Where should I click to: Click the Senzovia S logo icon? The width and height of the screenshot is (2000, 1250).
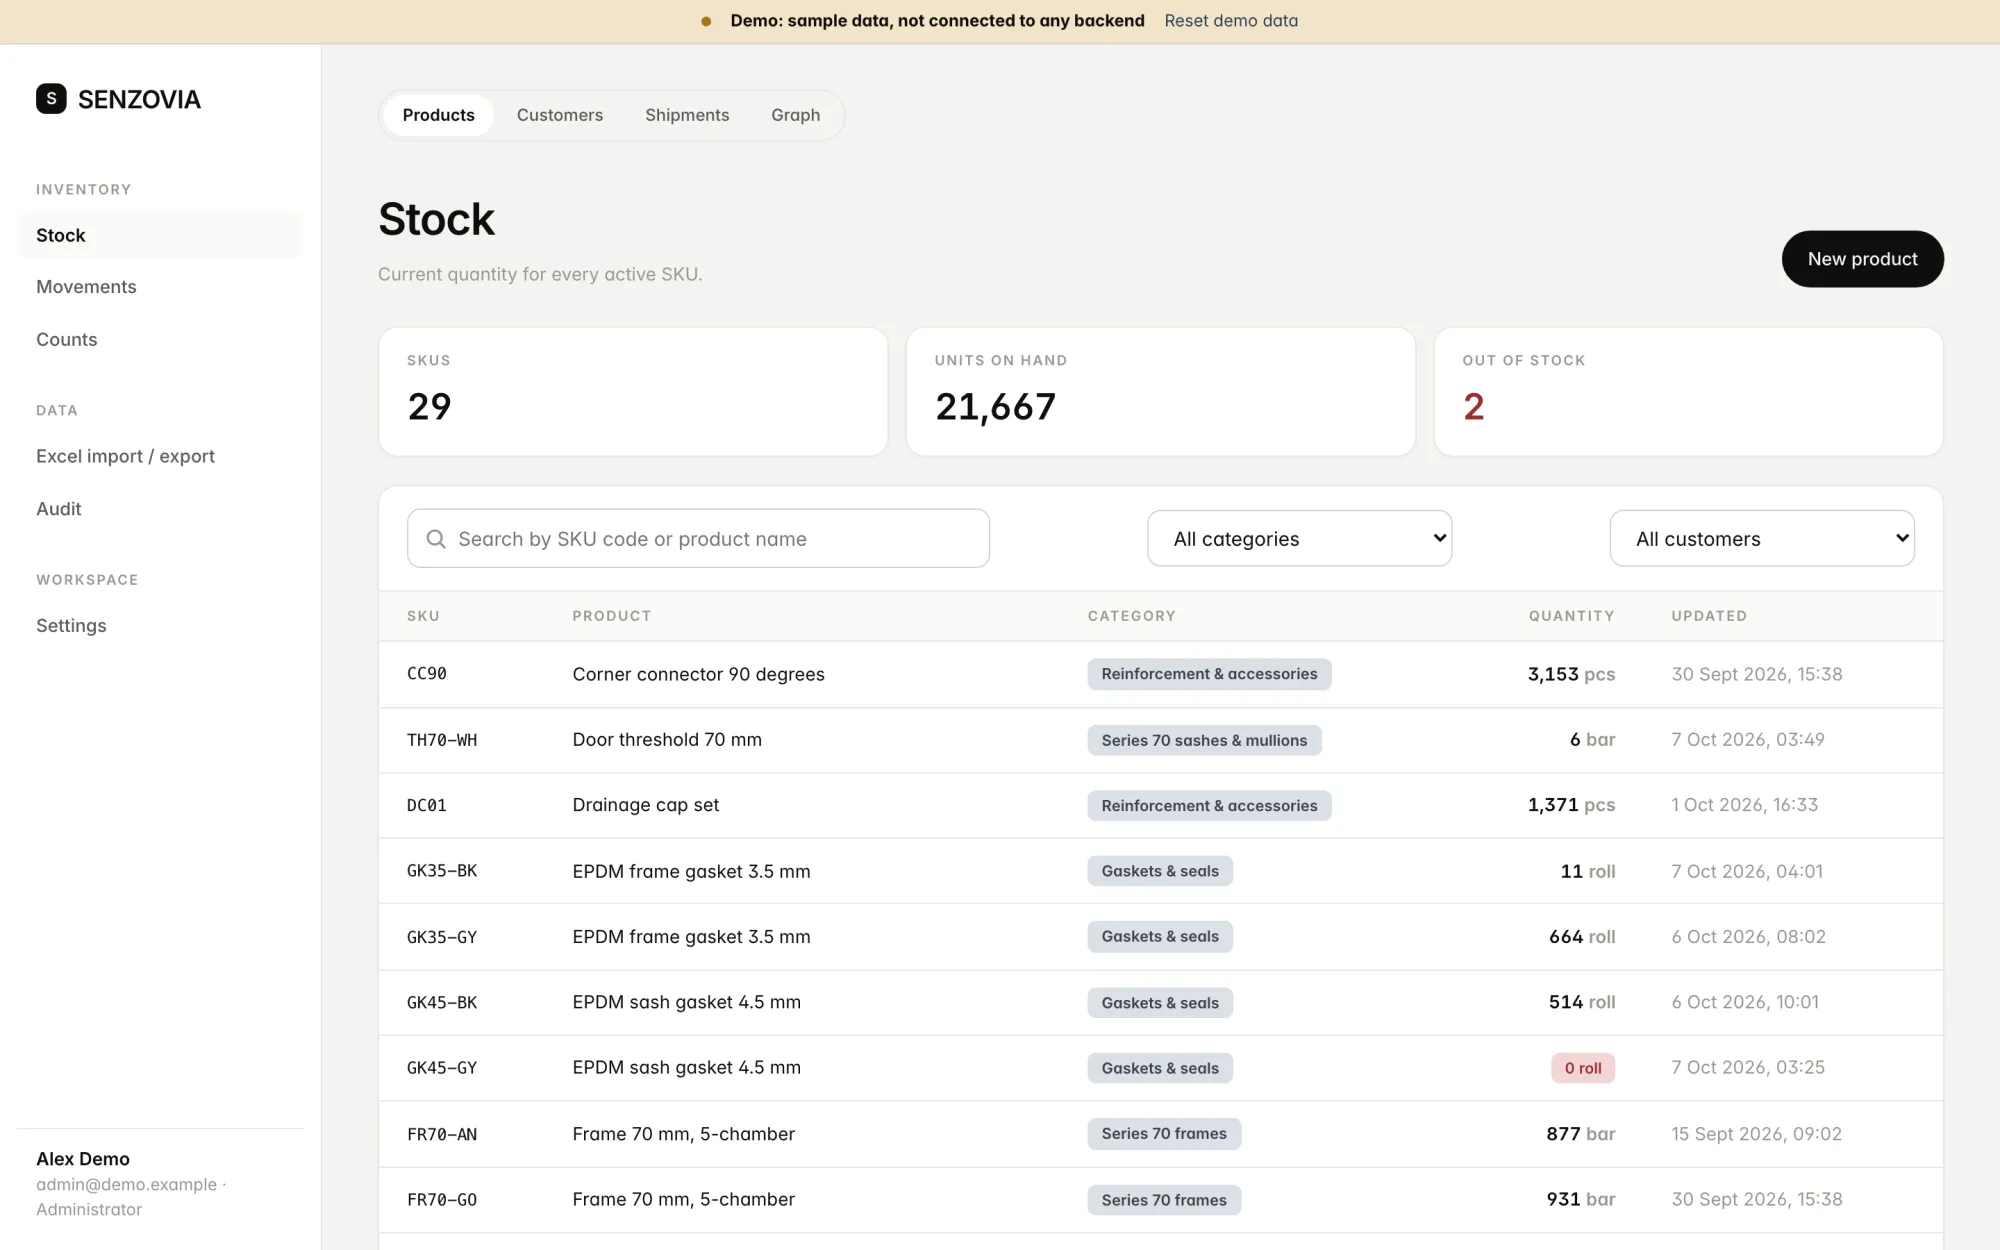51,99
